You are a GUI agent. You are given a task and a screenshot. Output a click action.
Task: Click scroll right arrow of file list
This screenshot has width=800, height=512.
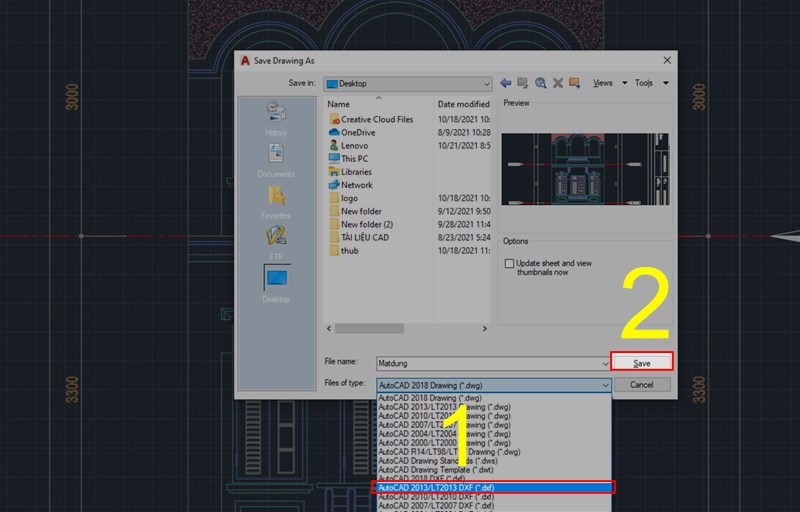coord(485,328)
